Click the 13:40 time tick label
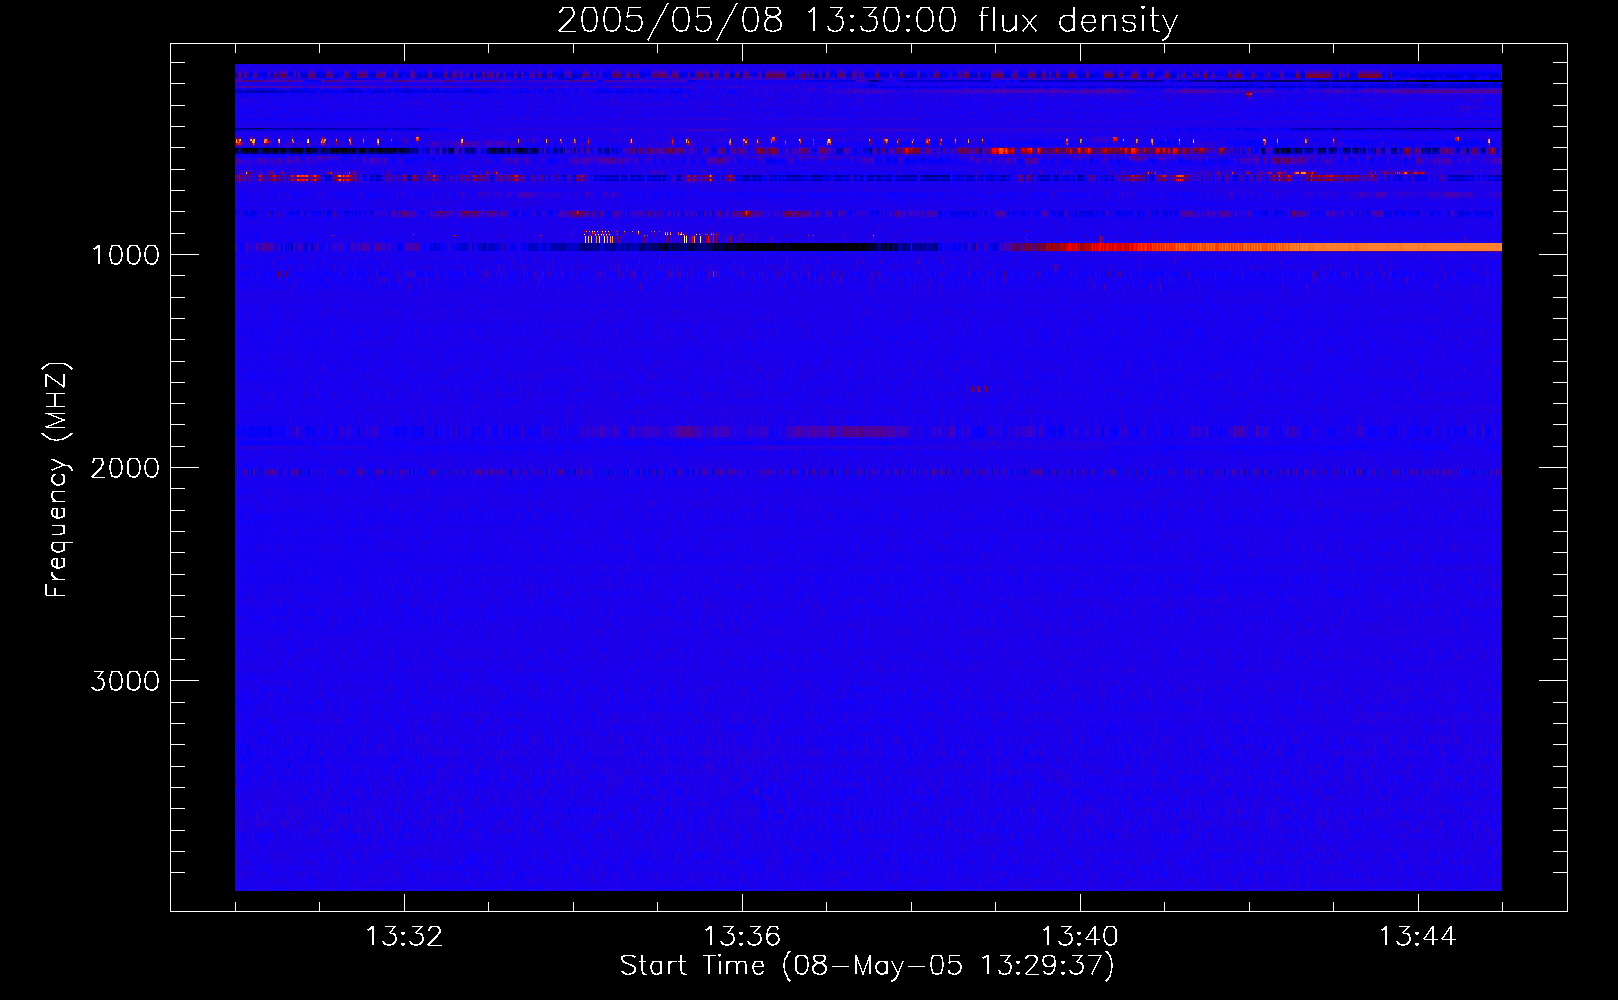Image resolution: width=1618 pixels, height=1000 pixels. coord(1080,937)
